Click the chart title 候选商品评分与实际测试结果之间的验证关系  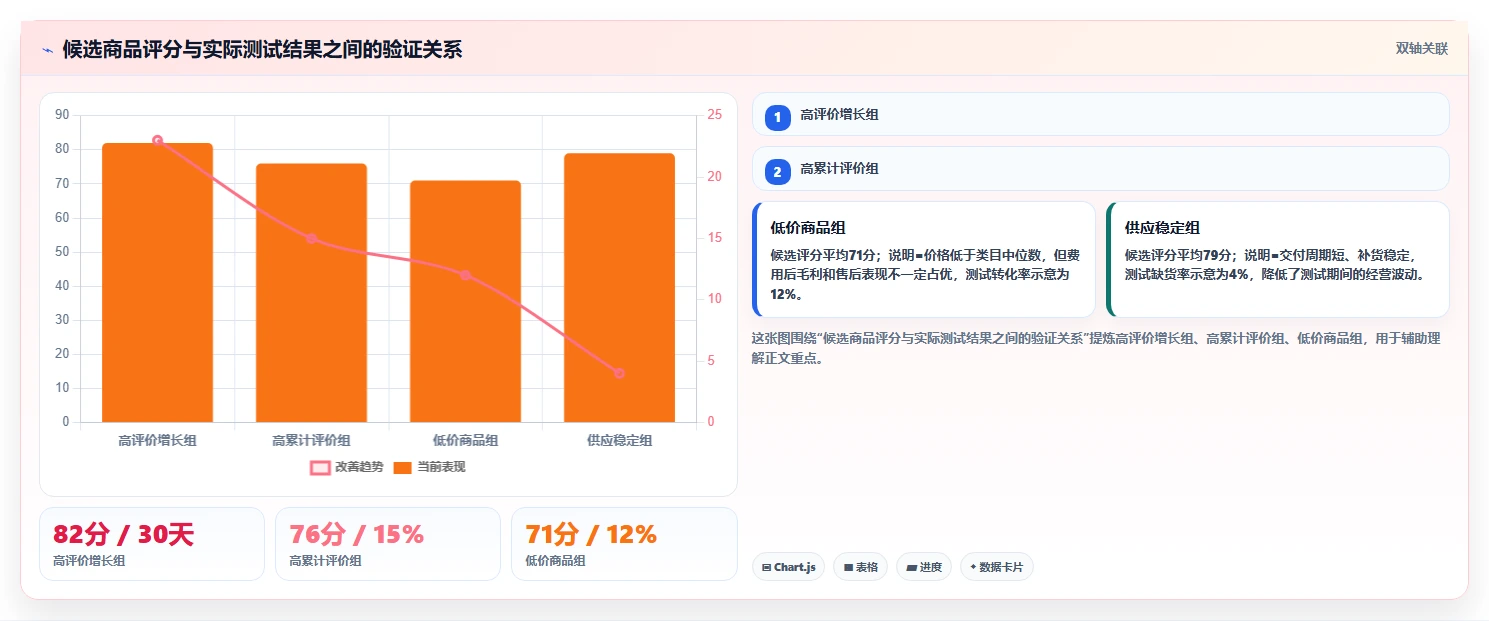(262, 50)
